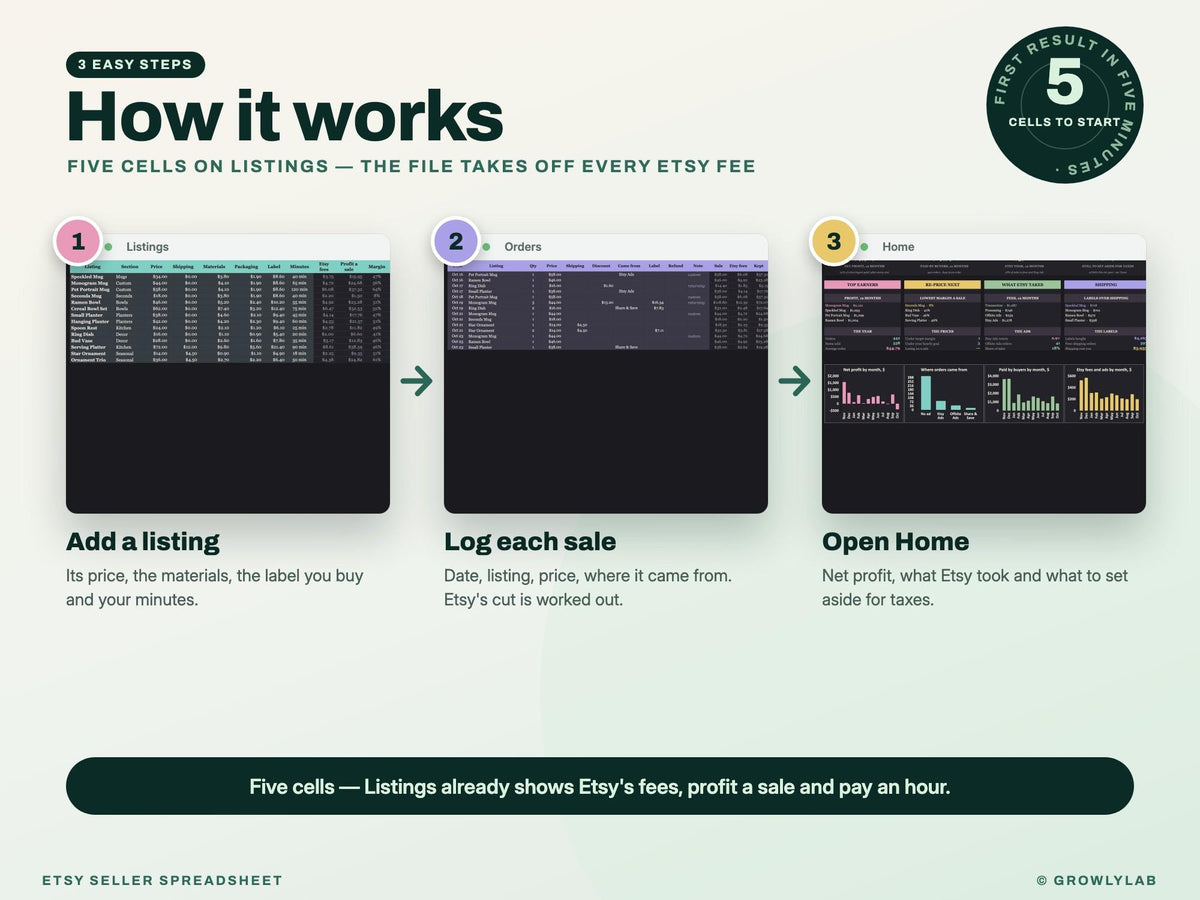The width and height of the screenshot is (1200, 900).
Task: Click the 'Log each sale' heading
Action: pyautogui.click(x=530, y=542)
